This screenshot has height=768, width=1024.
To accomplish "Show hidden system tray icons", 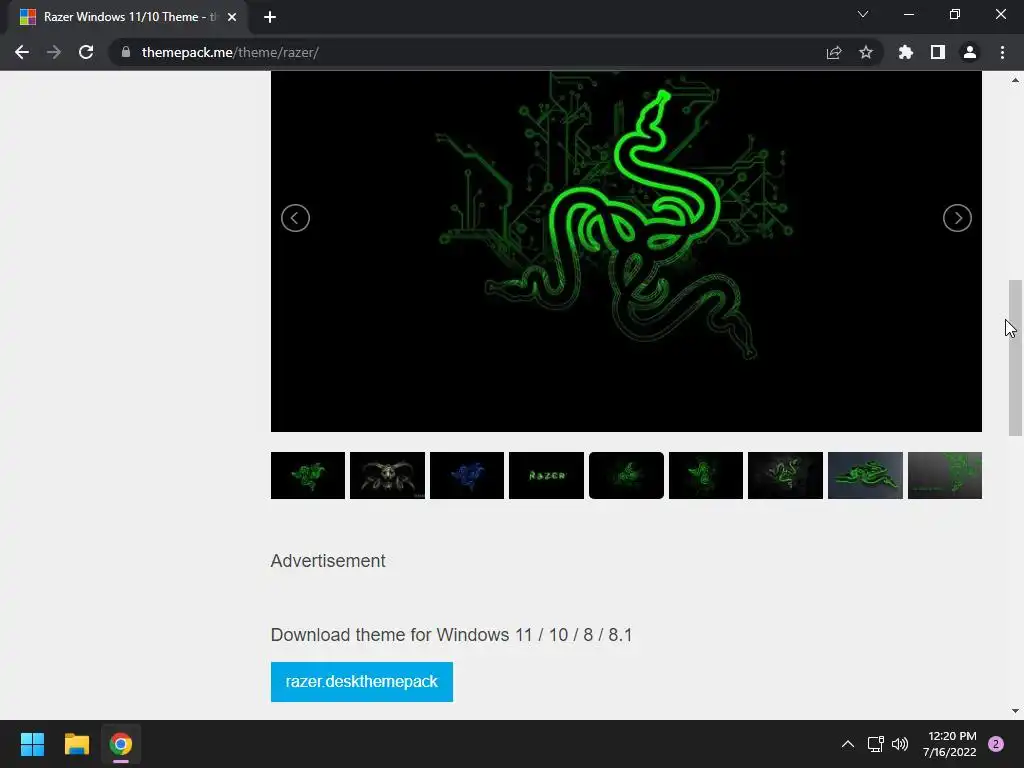I will (848, 744).
